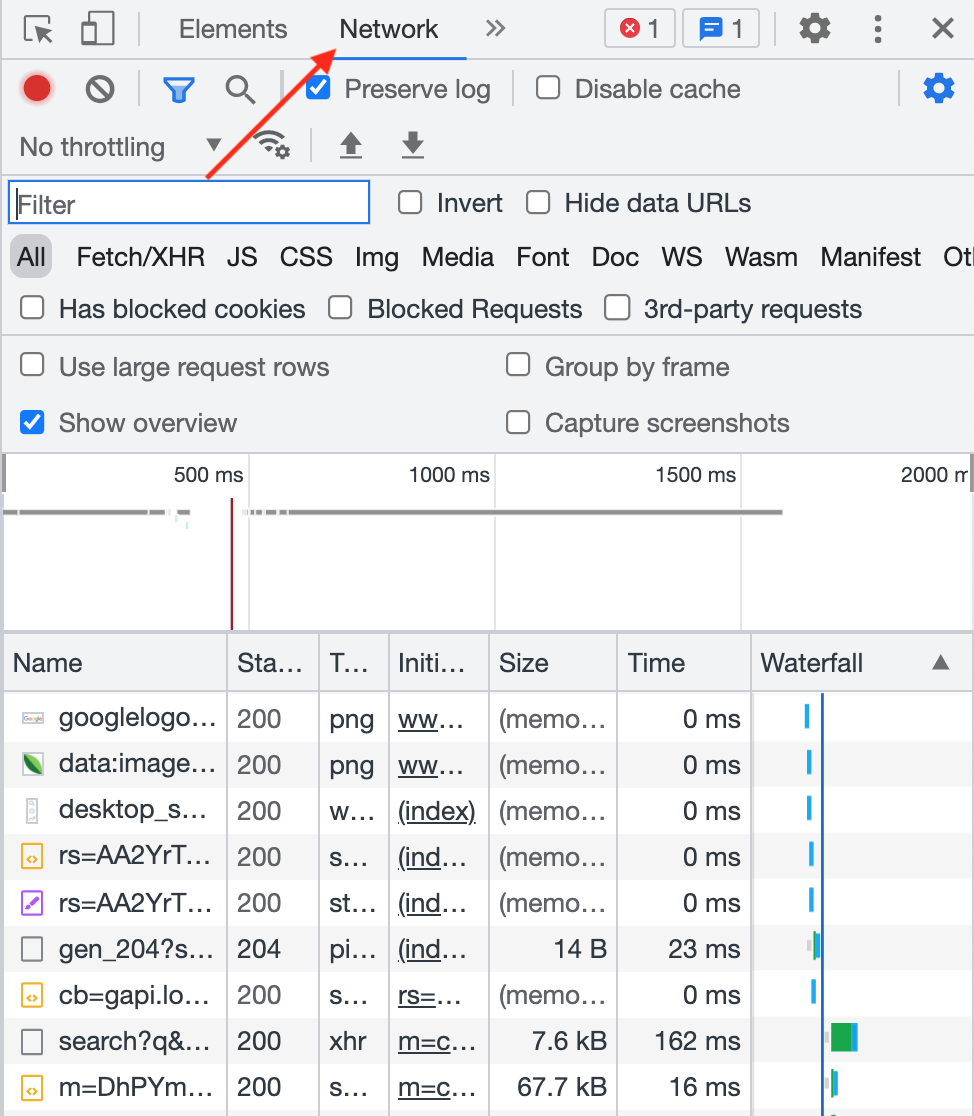This screenshot has height=1116, width=974.
Task: Select the cb=gapi.lo request row
Action: 488,995
